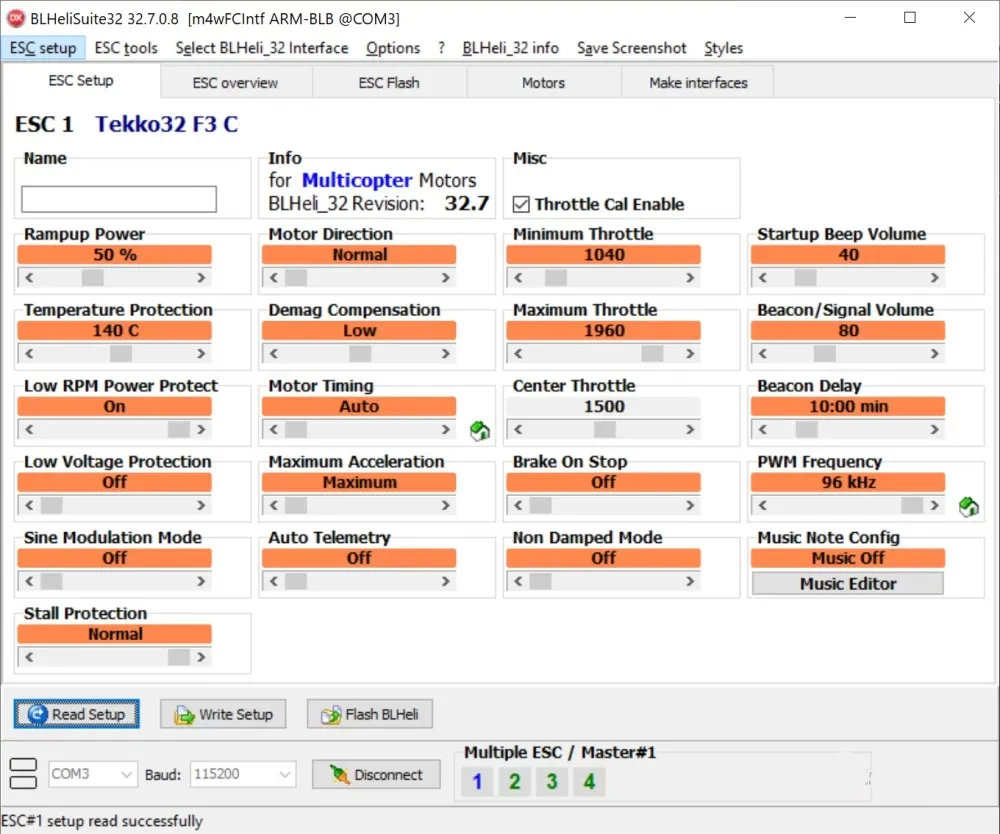Click the BLHeliSuite32 logo in the title bar
The width and height of the screenshot is (1000, 834).
[15, 18]
